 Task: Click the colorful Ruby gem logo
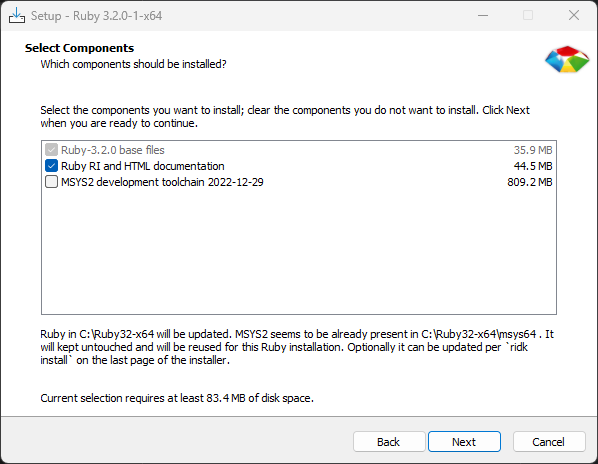point(567,59)
